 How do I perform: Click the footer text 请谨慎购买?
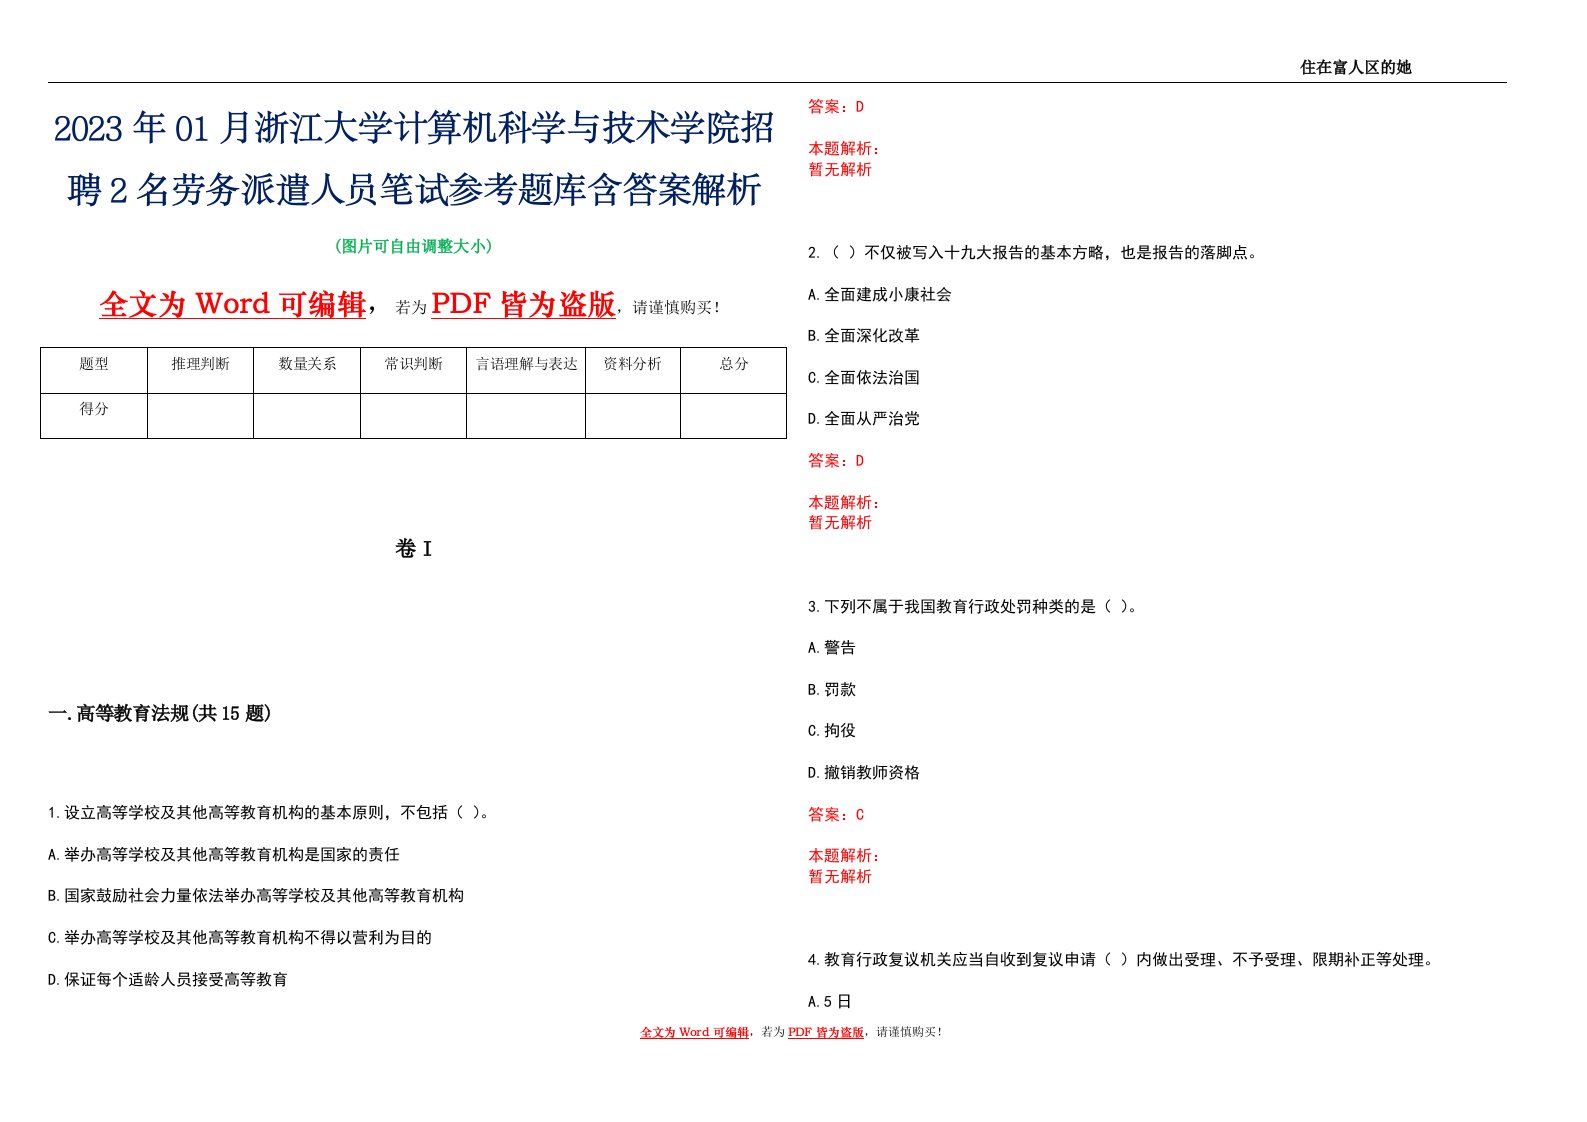click(908, 1032)
